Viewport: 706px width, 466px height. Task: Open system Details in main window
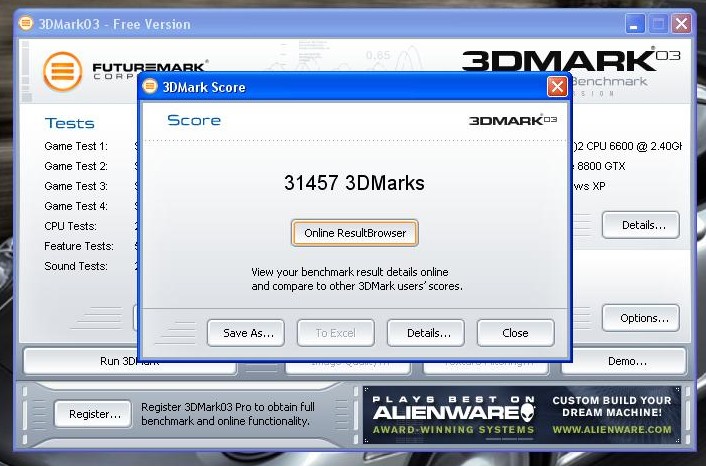pyautogui.click(x=641, y=225)
